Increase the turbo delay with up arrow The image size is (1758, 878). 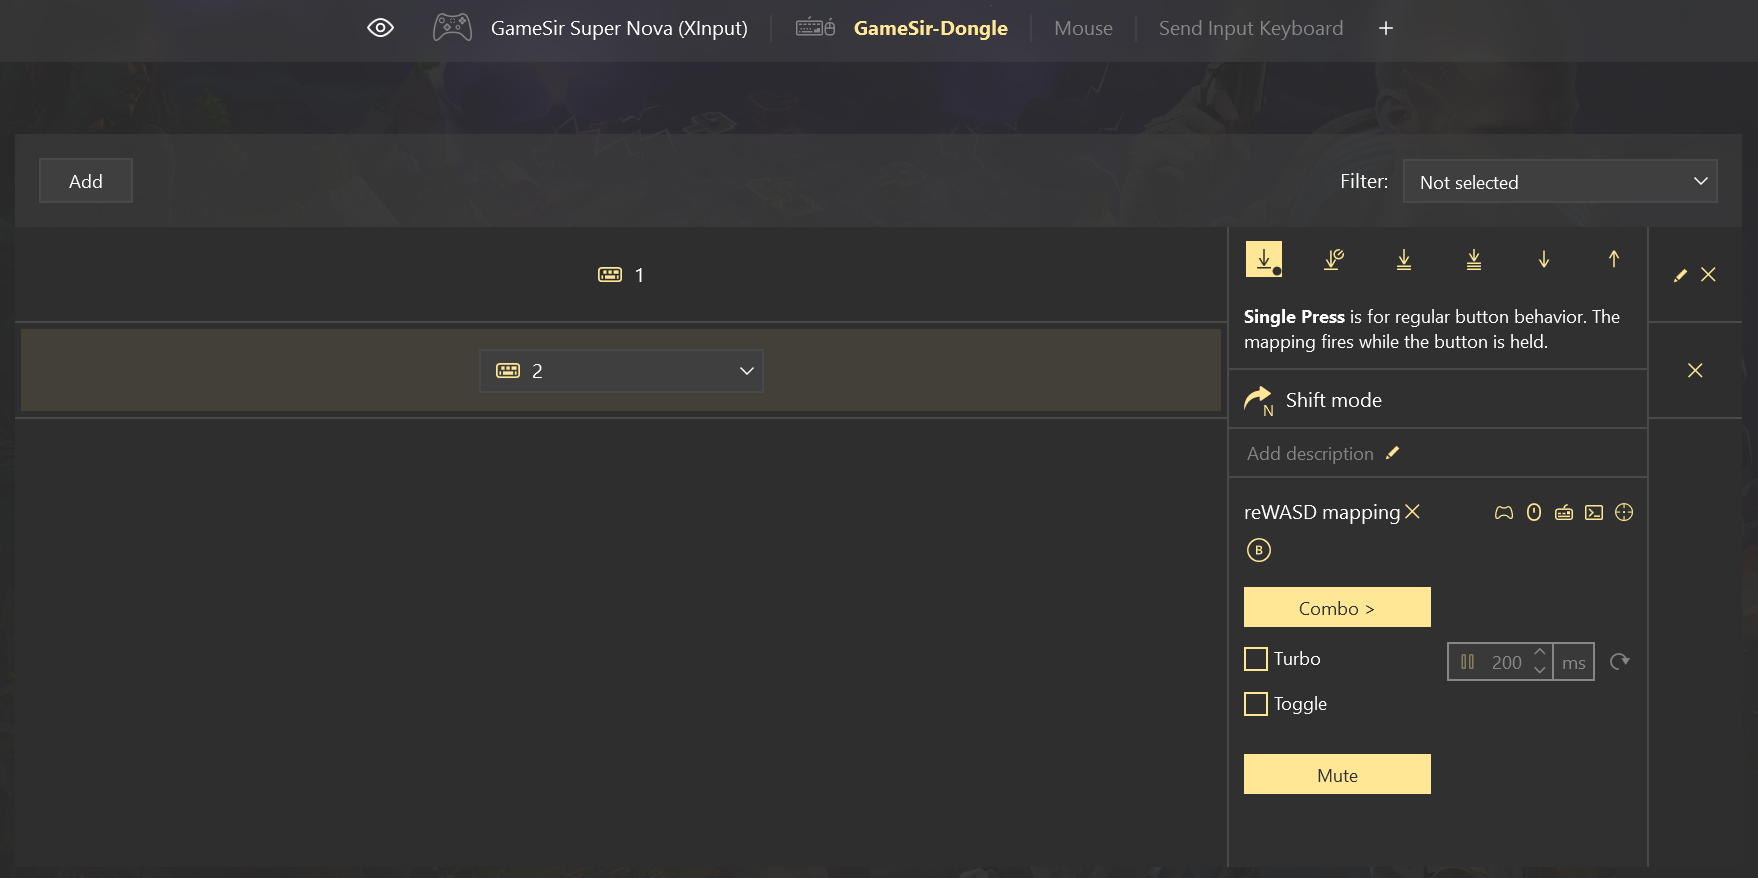[1540, 652]
